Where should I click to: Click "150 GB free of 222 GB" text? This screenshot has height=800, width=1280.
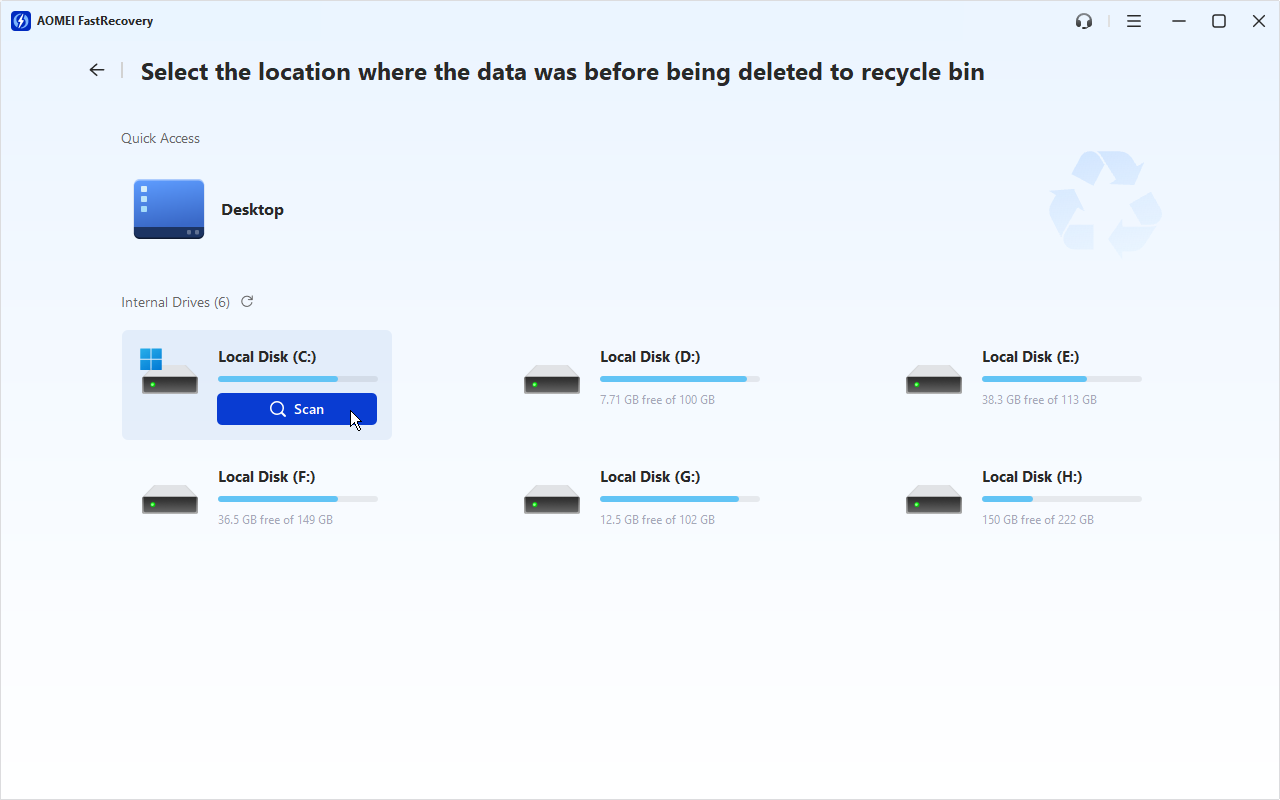pos(1038,520)
